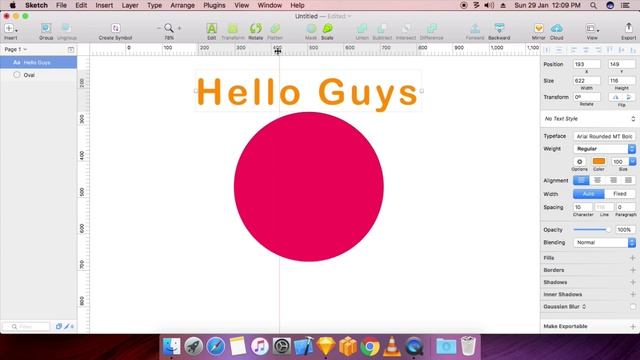The height and width of the screenshot is (360, 640).
Task: Click the Group toolbar icon
Action: click(x=46, y=28)
